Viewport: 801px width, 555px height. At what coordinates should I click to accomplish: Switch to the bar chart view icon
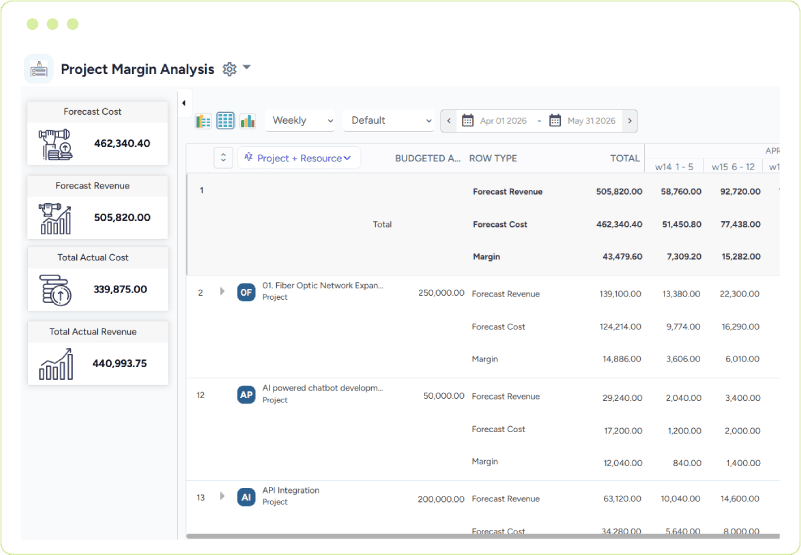click(x=248, y=121)
